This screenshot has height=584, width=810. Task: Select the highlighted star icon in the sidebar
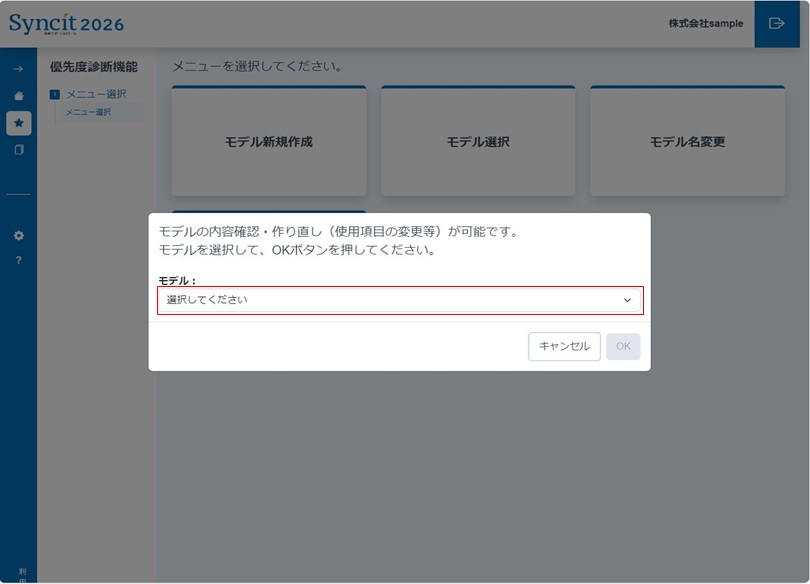tap(16, 124)
